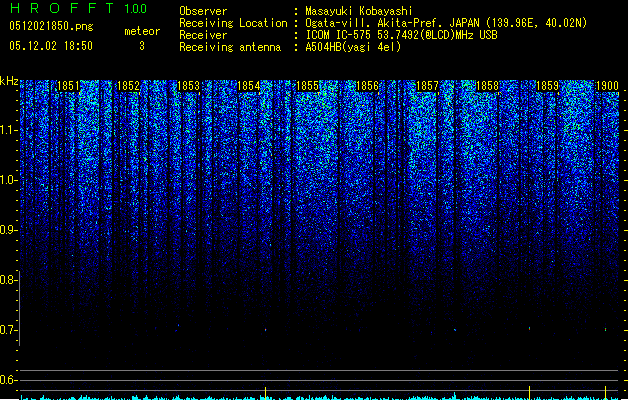The height and width of the screenshot is (400, 629).
Task: Select the 0.9 kHz axis label
Action: click(x=9, y=230)
